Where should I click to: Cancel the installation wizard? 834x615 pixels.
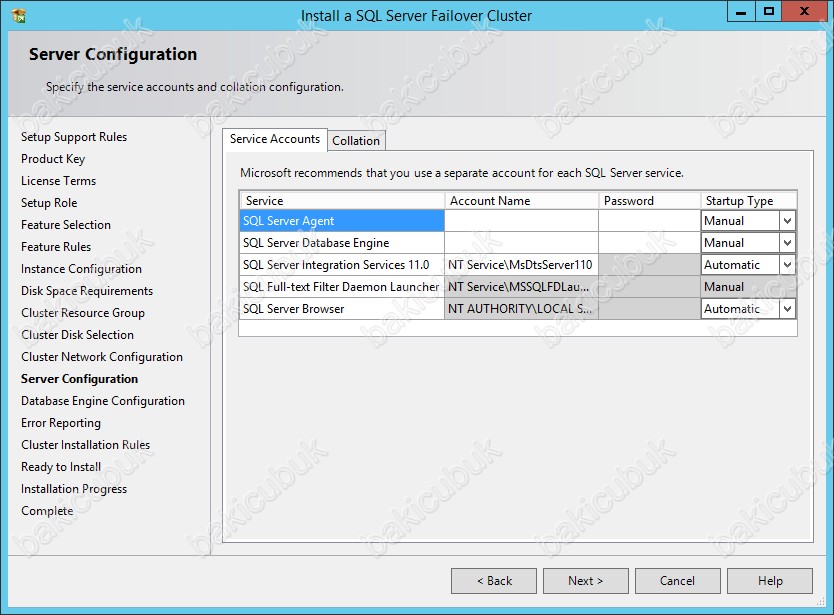[x=678, y=581]
